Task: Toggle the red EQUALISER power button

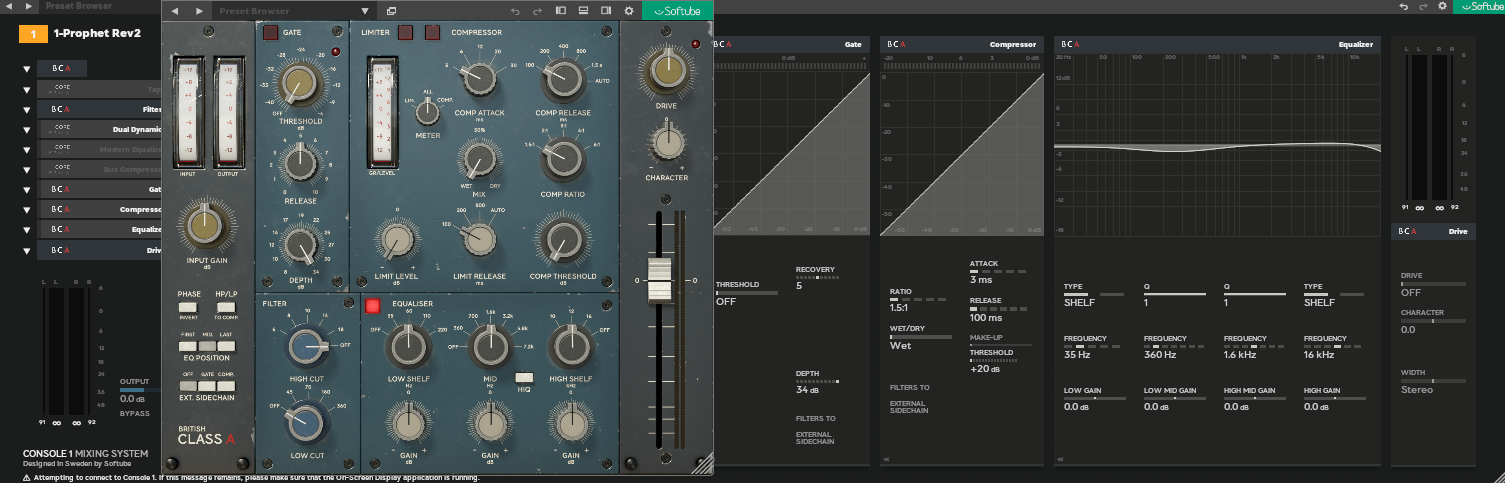Action: coord(373,305)
